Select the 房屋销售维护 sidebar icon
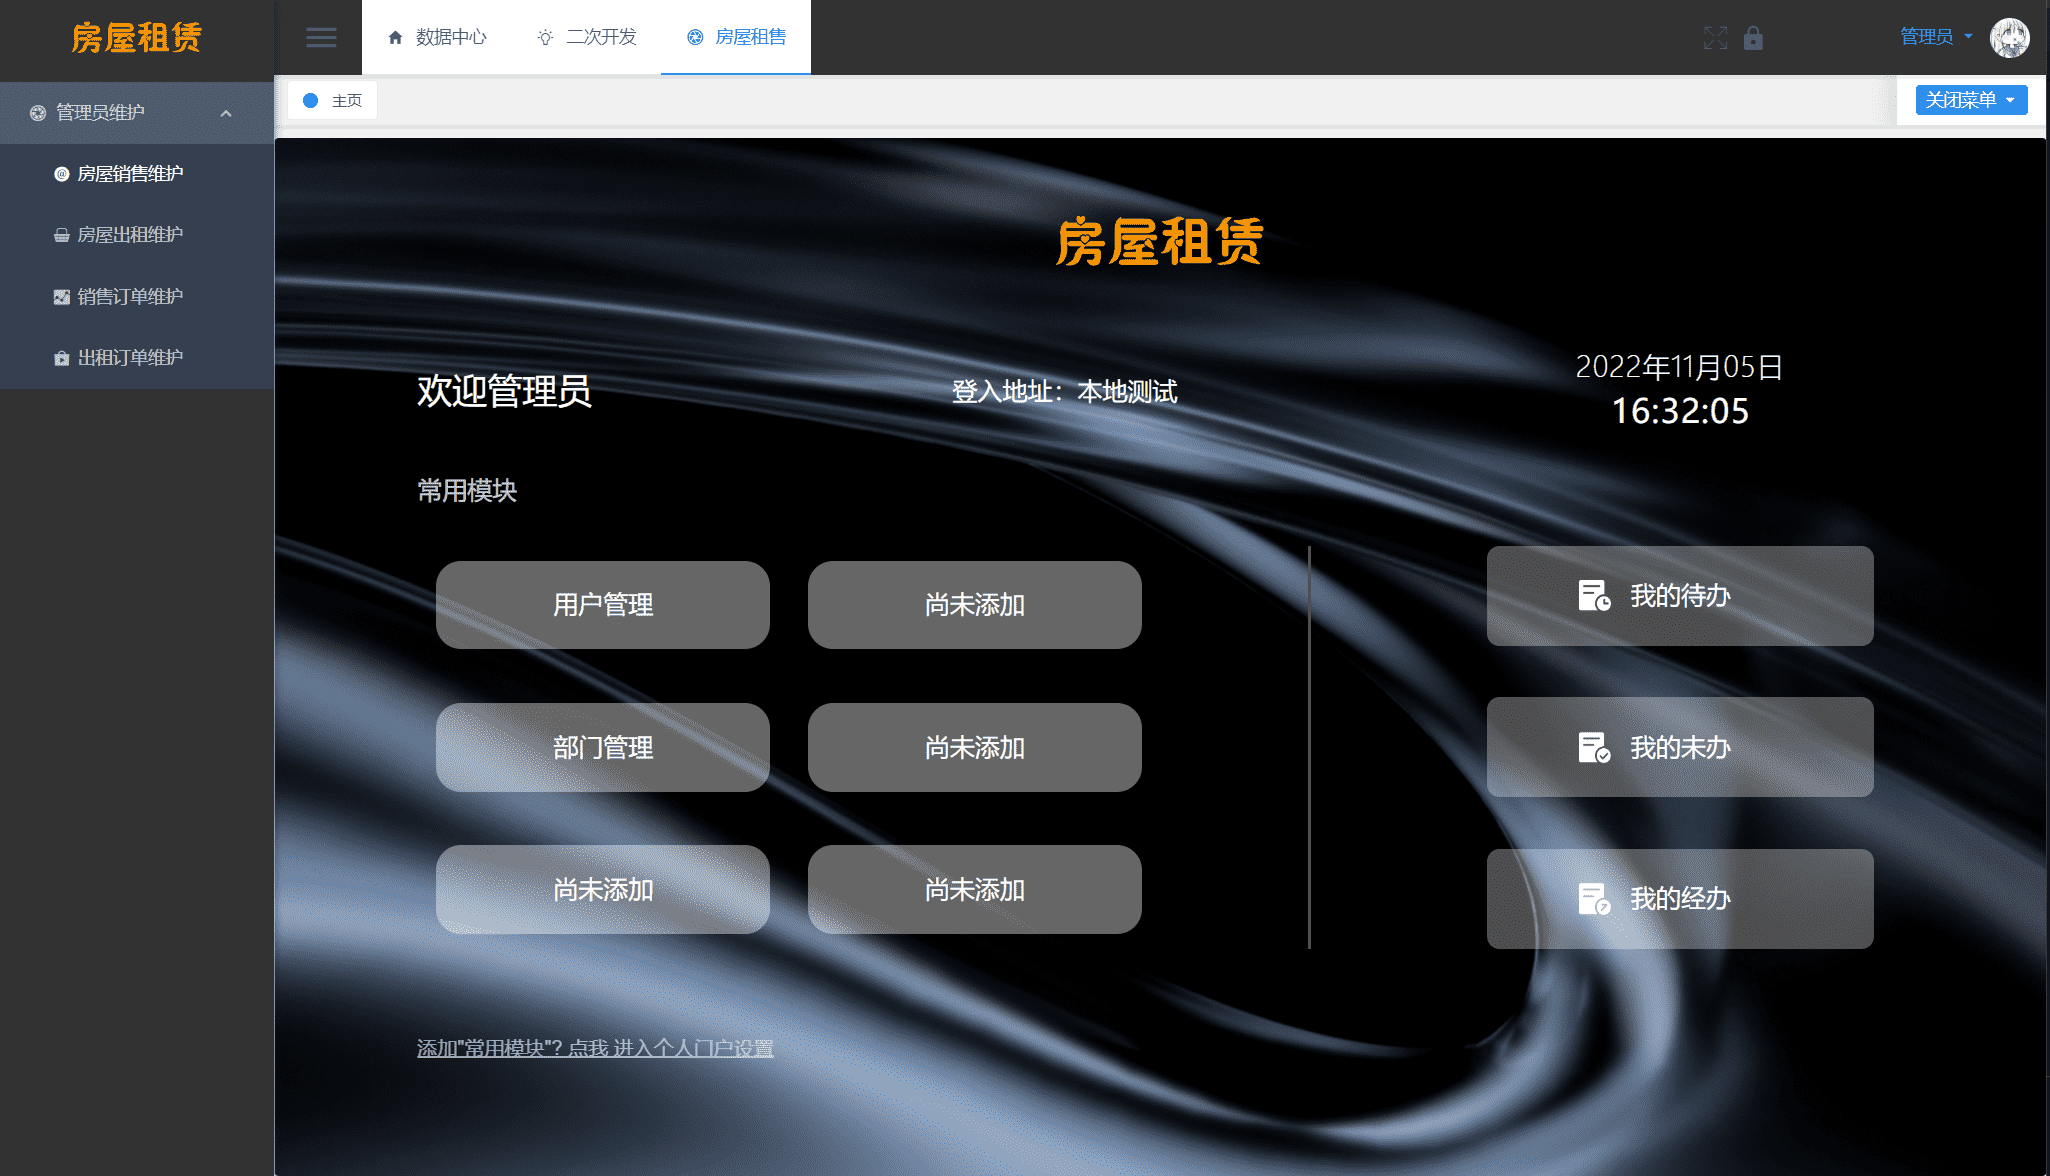Screen dimensions: 2050x1176 click(x=61, y=173)
